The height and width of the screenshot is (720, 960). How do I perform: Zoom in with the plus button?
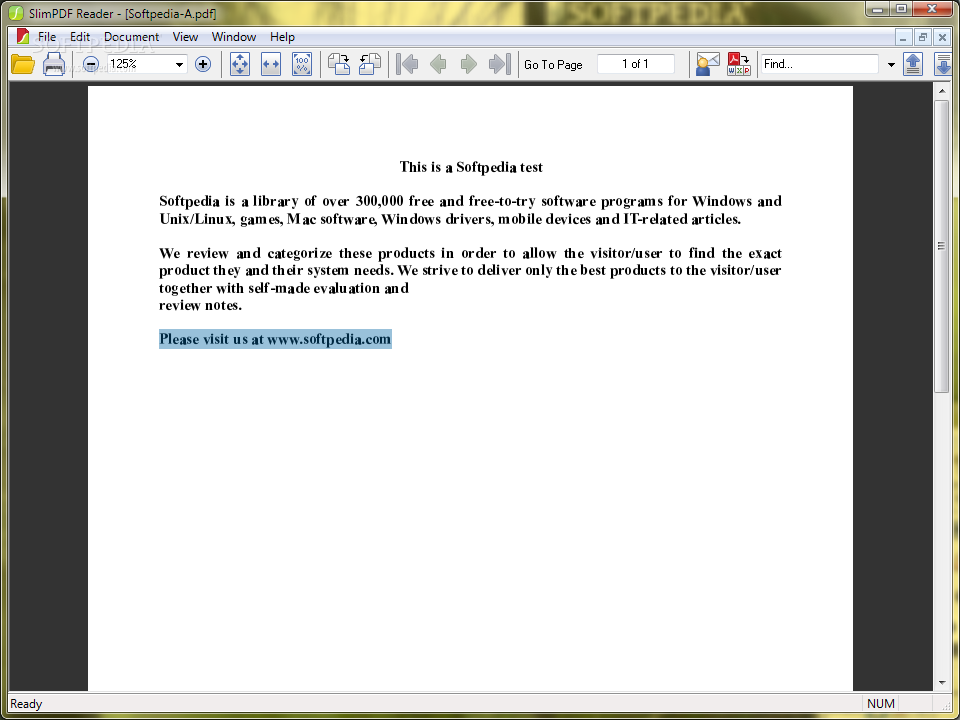[203, 64]
